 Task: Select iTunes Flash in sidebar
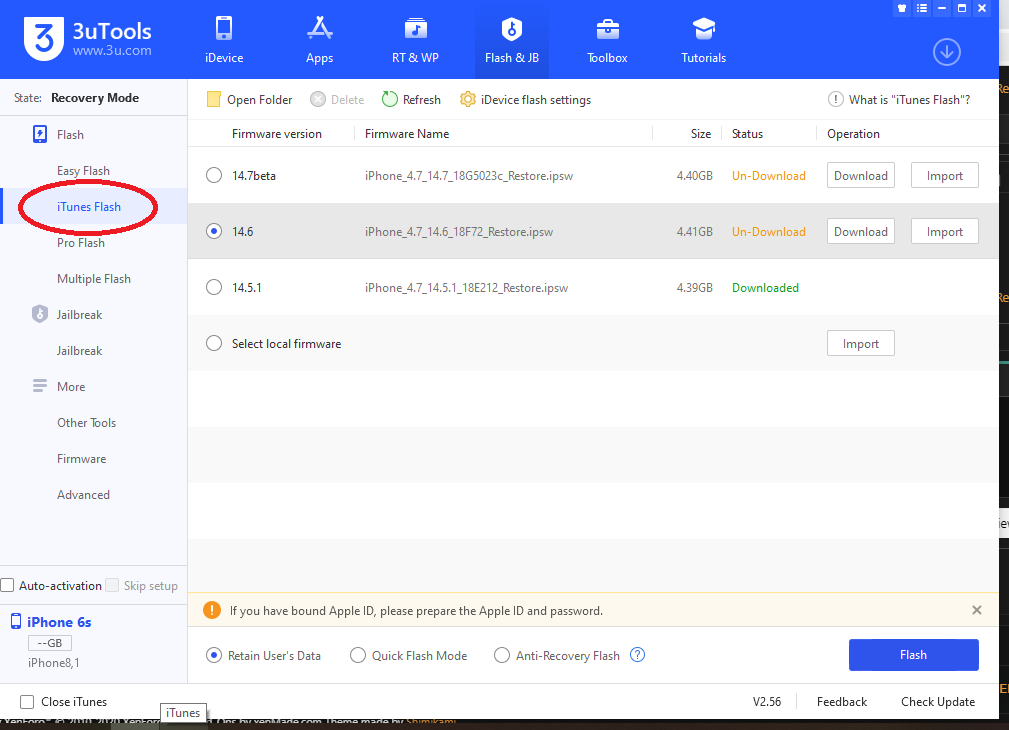pyautogui.click(x=89, y=207)
